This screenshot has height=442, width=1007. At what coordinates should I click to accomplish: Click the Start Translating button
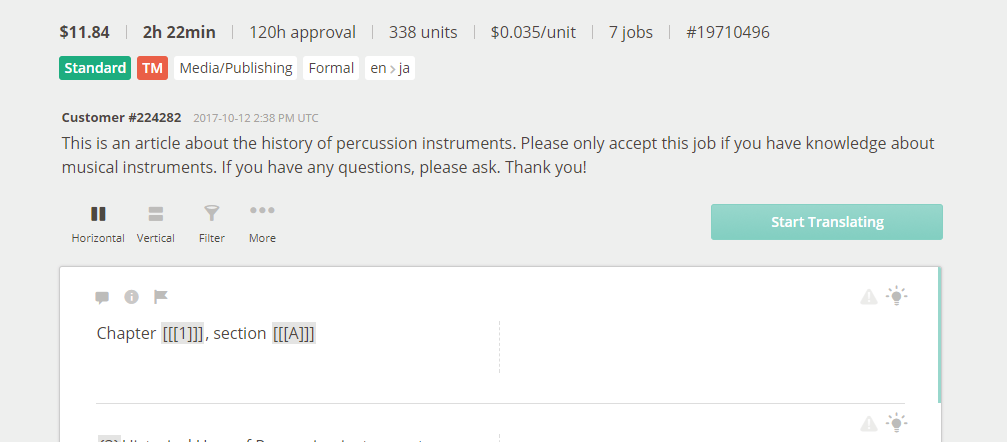(827, 222)
